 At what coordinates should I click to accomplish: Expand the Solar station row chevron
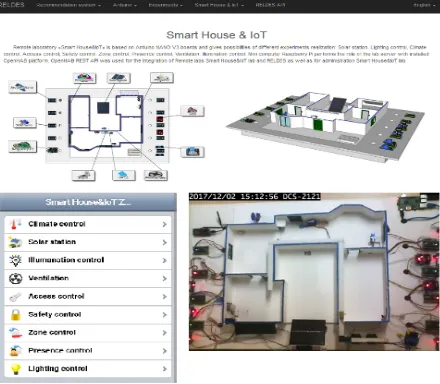(164, 242)
